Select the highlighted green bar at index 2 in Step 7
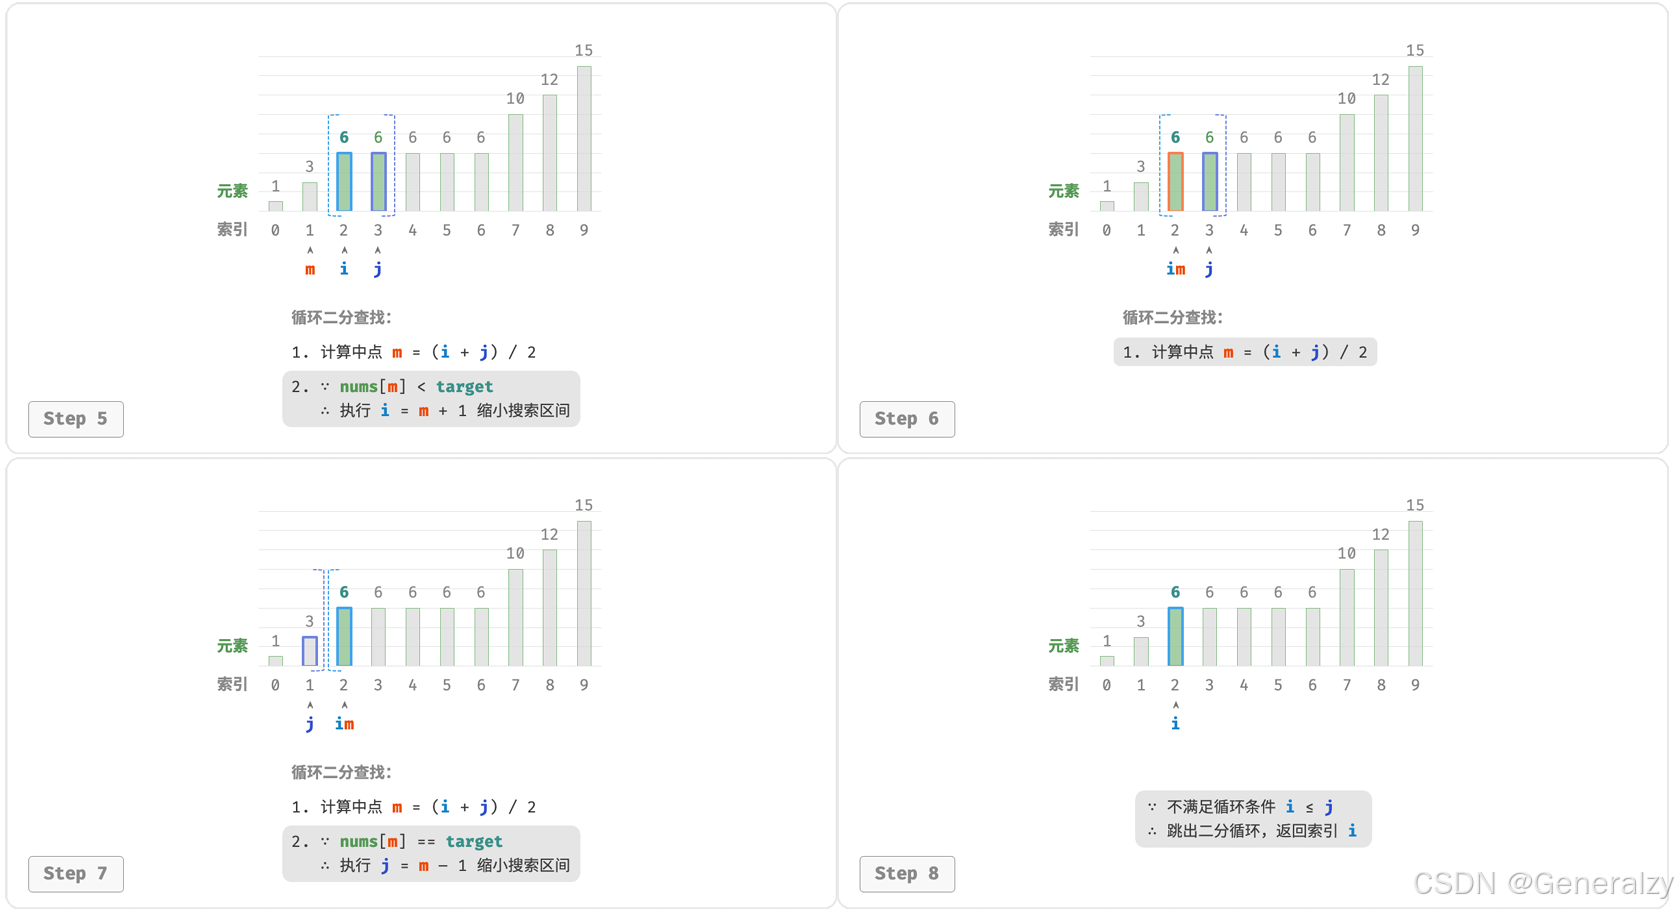Viewport: 1678px width, 913px height. 344,637
